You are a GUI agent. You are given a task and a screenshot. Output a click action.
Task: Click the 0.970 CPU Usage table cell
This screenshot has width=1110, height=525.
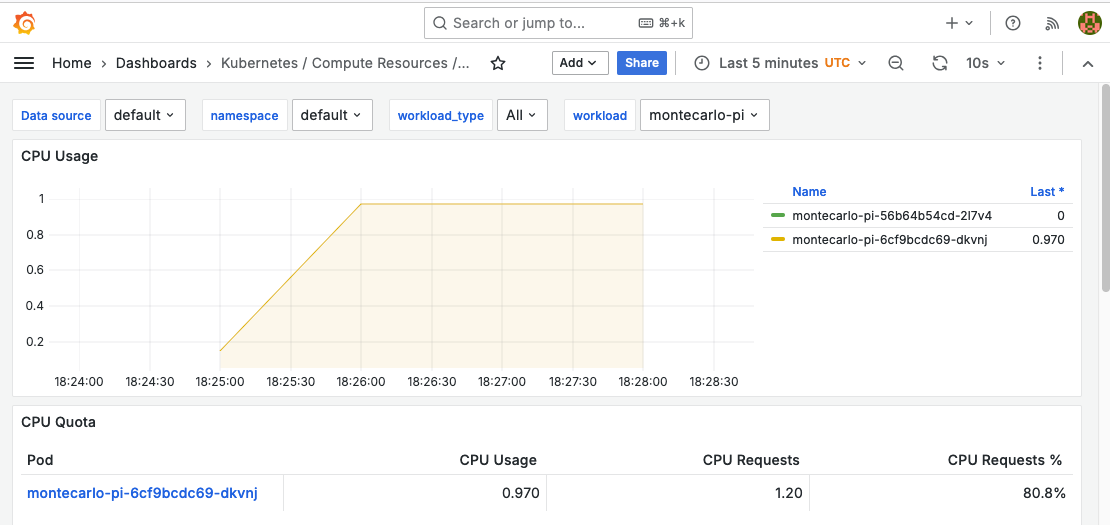tap(415, 493)
